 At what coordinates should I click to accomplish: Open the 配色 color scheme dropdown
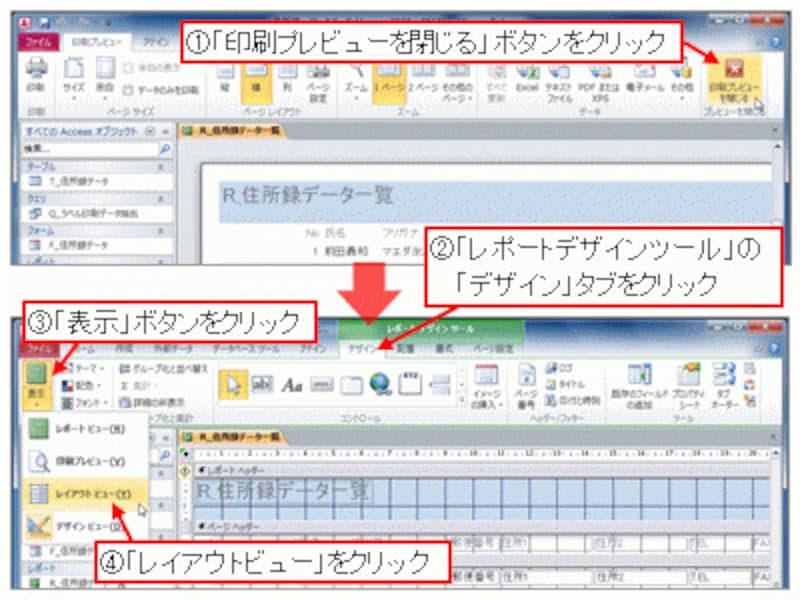pos(82,386)
